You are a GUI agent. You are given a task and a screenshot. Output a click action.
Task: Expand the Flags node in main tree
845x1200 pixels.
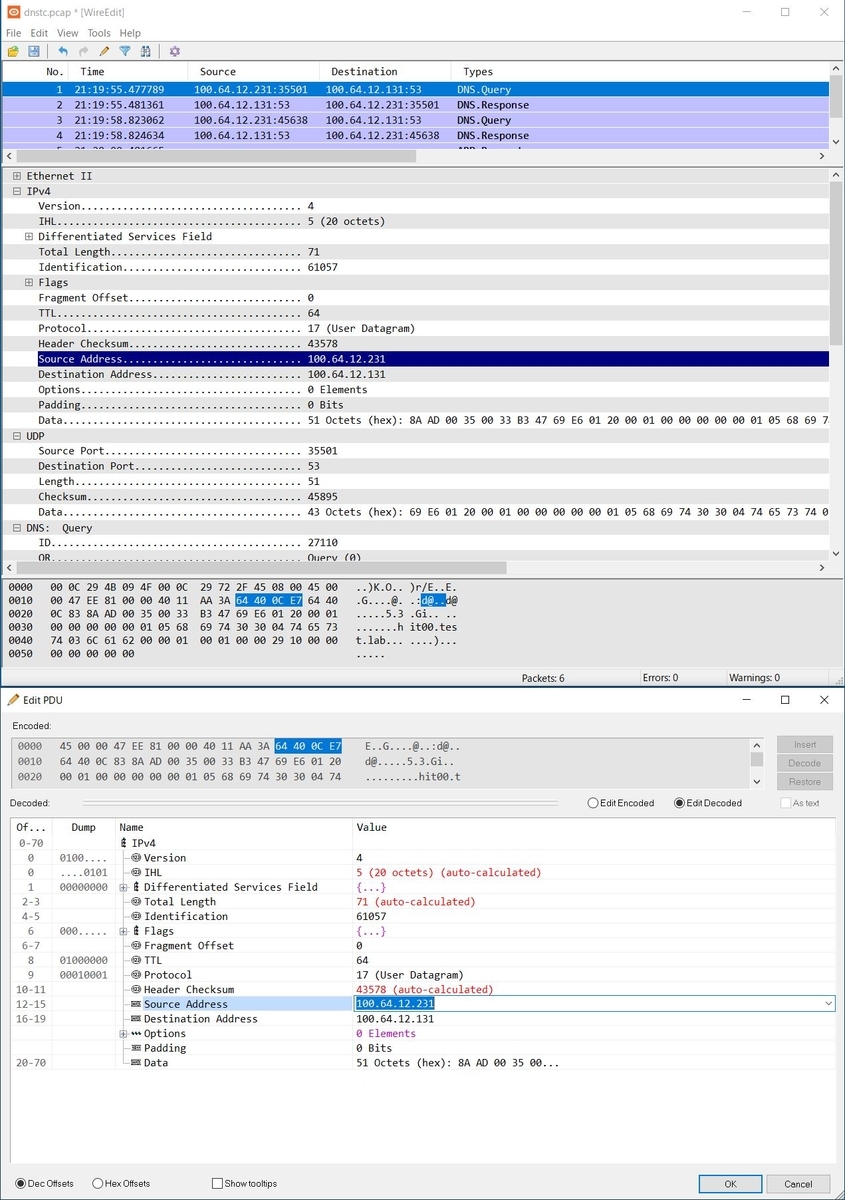click(29, 283)
